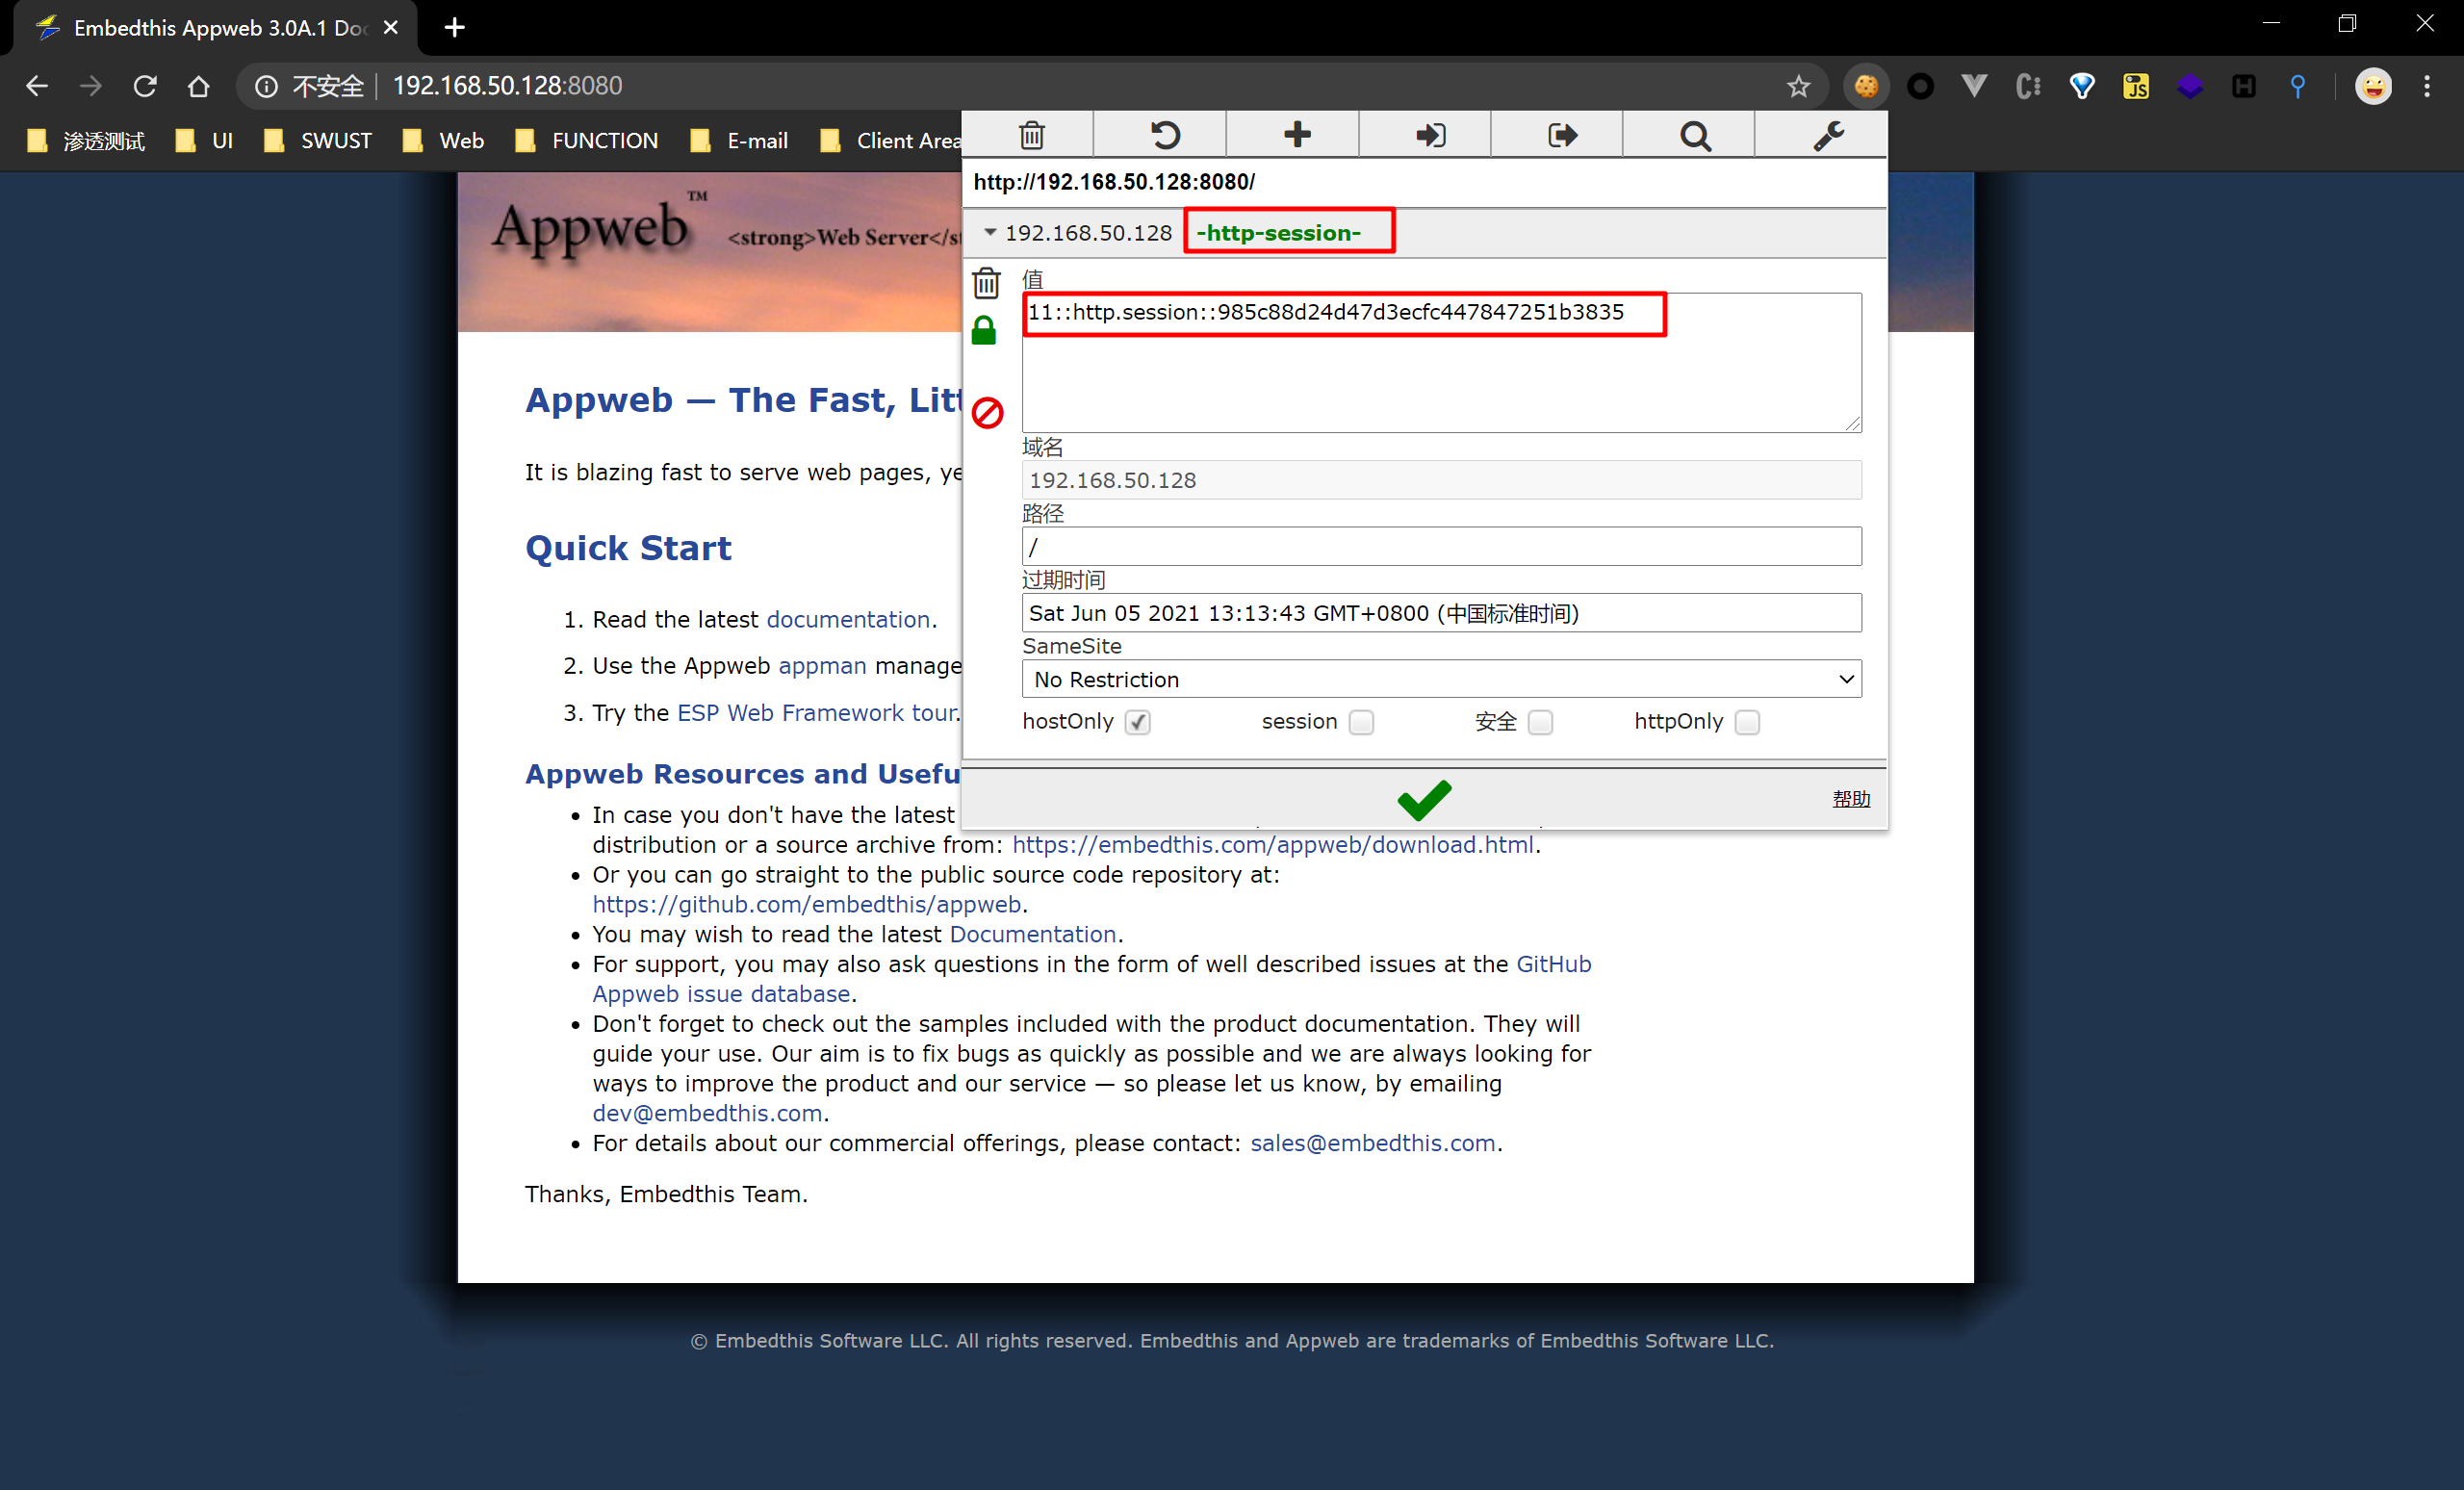
Task: Click the V-shaped extension icon
Action: tap(1974, 86)
